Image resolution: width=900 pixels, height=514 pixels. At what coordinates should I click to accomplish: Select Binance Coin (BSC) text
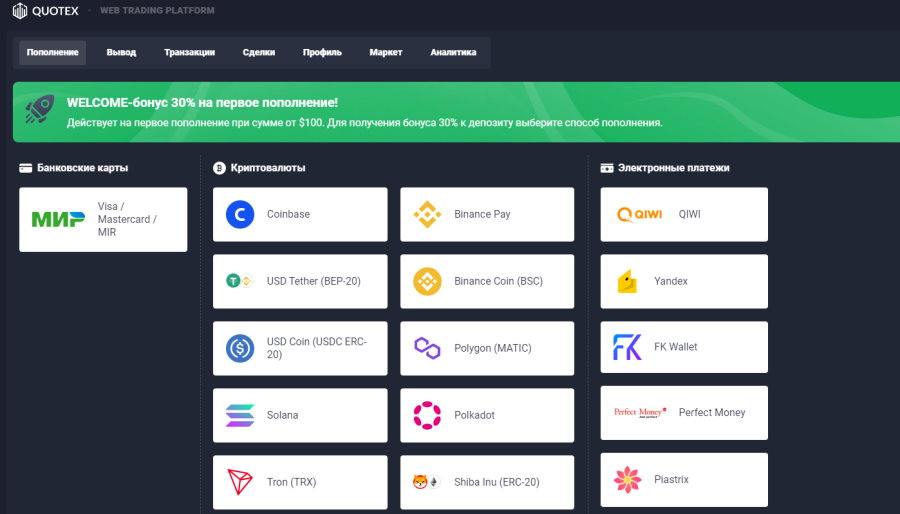point(498,281)
